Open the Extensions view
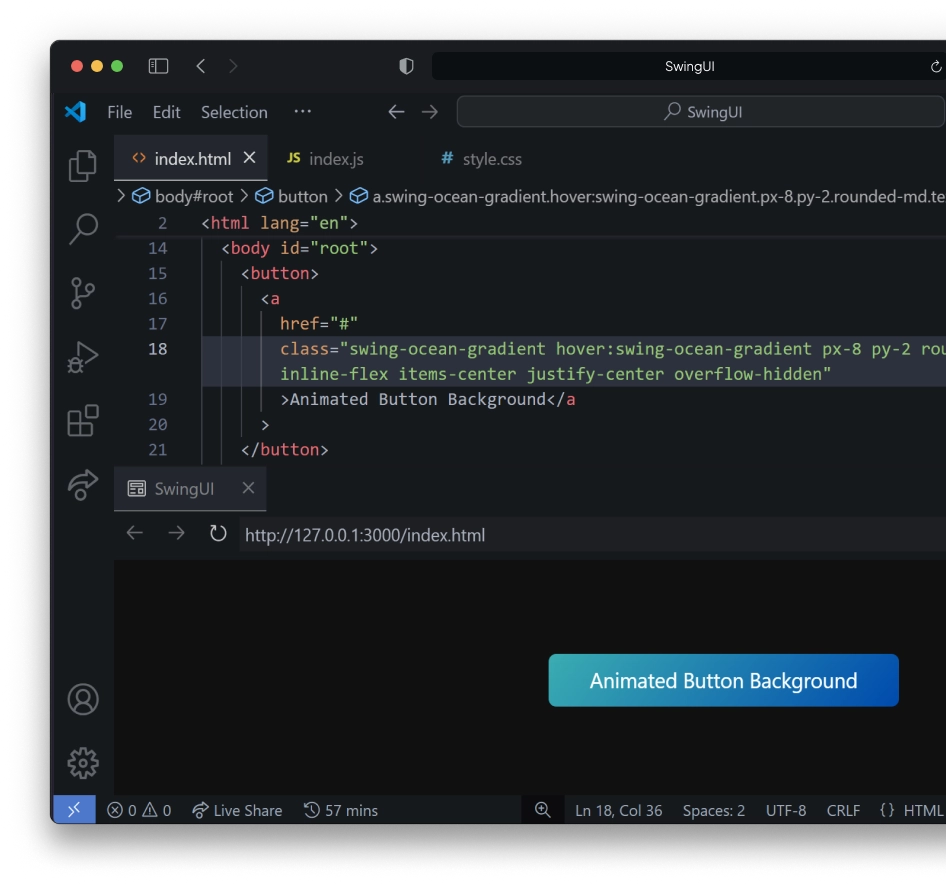 (x=83, y=421)
